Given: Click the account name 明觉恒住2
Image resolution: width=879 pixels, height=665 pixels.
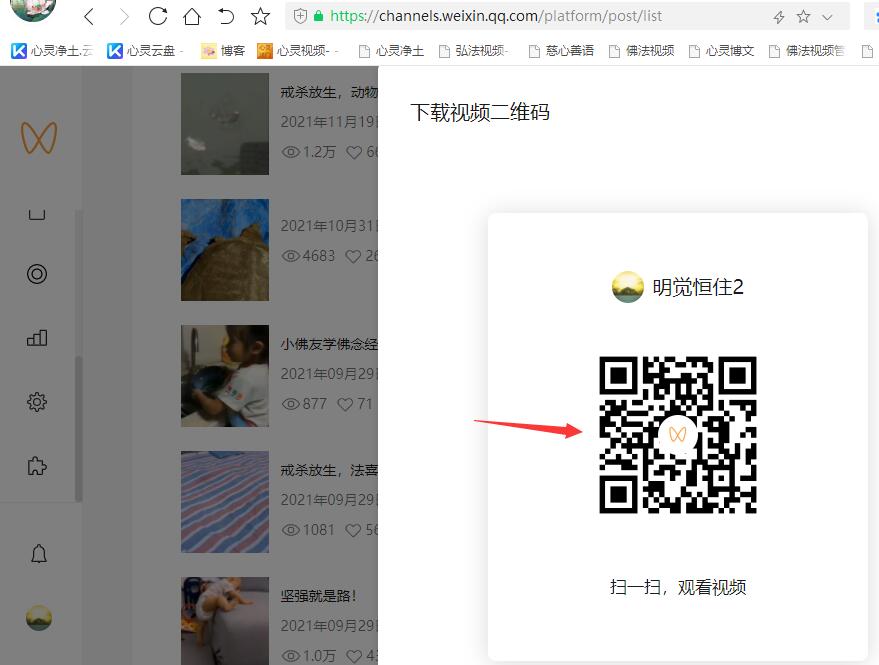Looking at the screenshot, I should [x=698, y=287].
